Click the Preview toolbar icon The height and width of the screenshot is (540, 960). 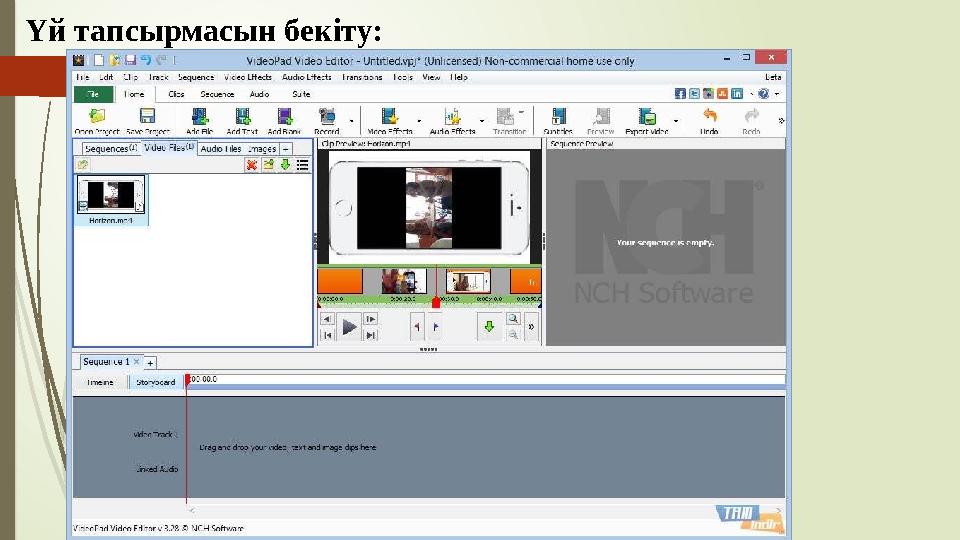pyautogui.click(x=601, y=116)
